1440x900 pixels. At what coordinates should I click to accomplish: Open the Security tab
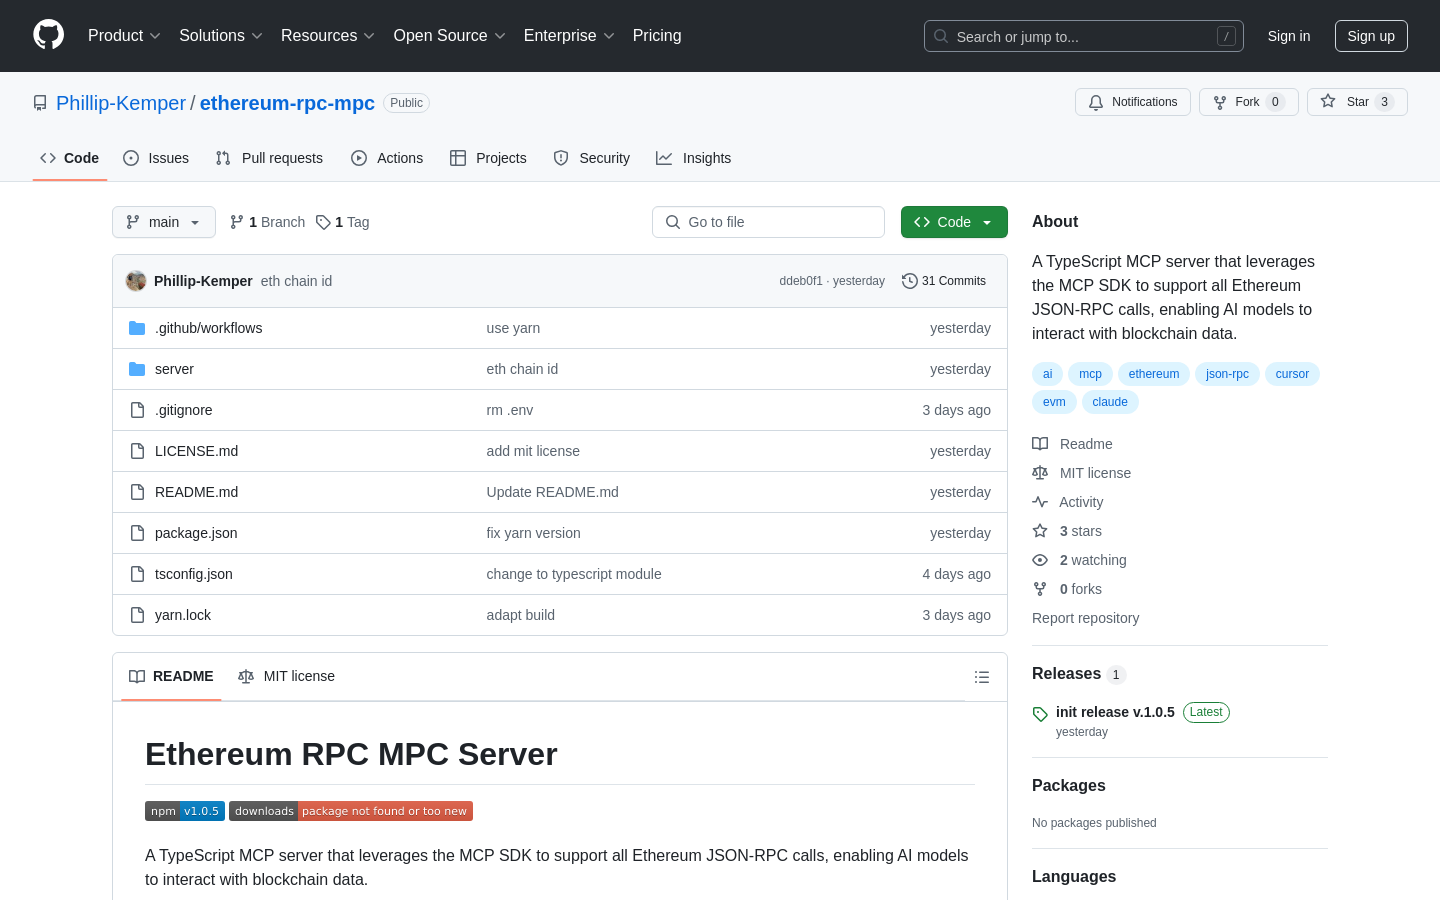[592, 158]
